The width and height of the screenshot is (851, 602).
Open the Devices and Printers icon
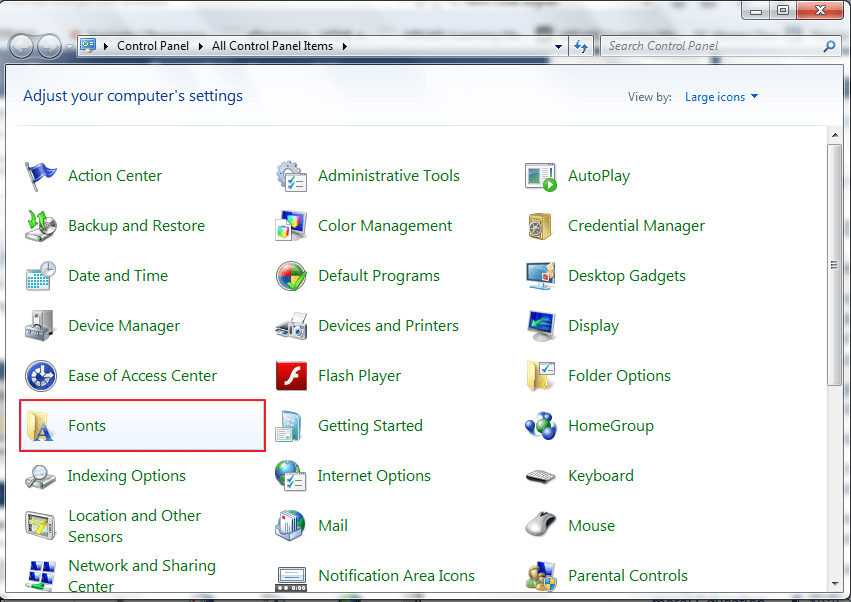[291, 326]
